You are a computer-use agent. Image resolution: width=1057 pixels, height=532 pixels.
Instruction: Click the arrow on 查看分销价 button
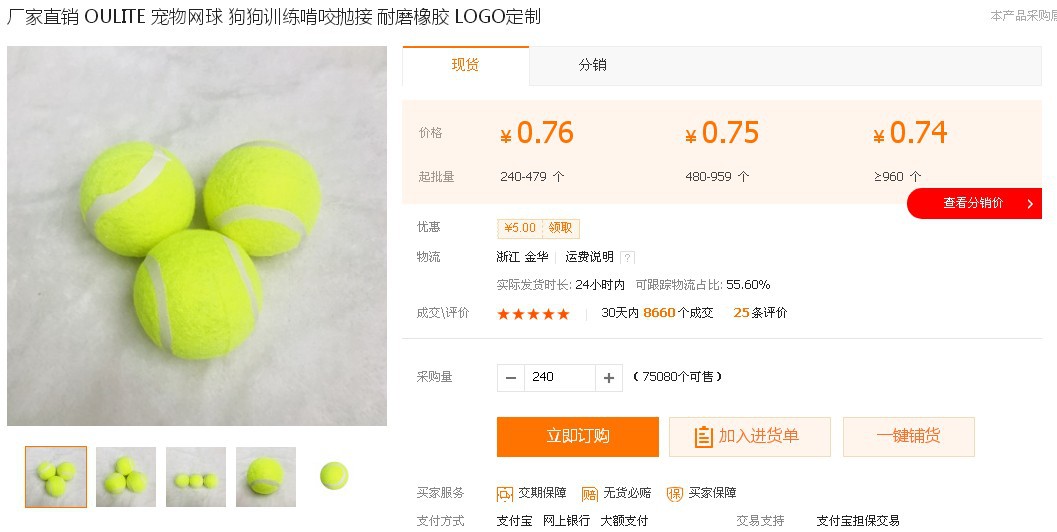pos(1030,204)
